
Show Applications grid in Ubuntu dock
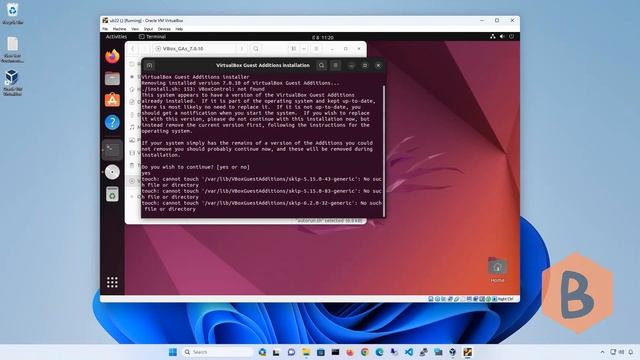[112, 282]
